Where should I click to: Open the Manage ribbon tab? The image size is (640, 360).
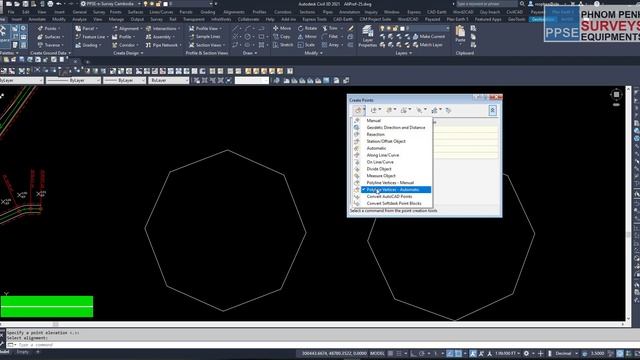click(x=116, y=19)
